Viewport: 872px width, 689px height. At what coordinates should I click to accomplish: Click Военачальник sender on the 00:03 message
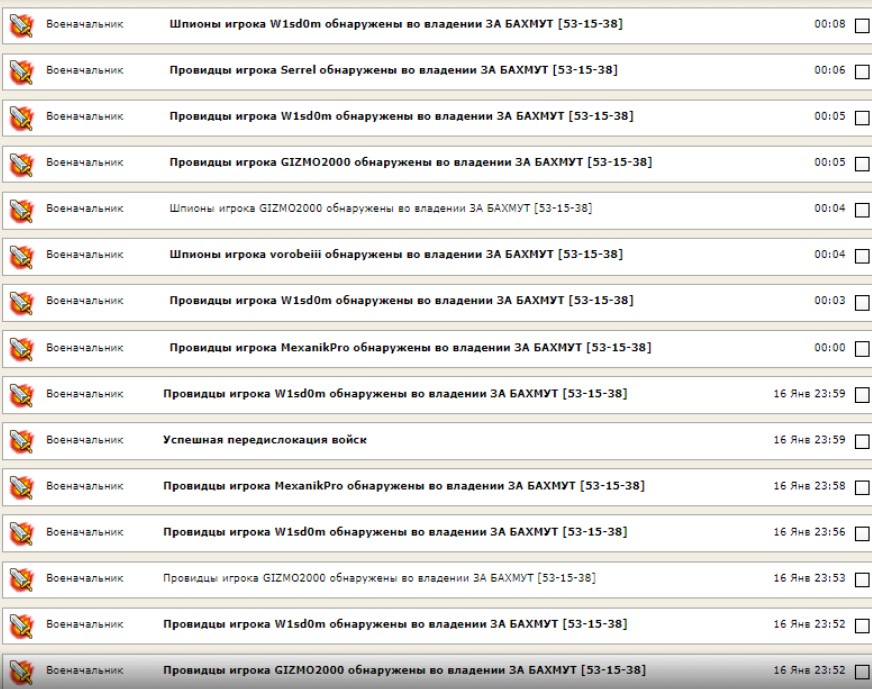(85, 301)
